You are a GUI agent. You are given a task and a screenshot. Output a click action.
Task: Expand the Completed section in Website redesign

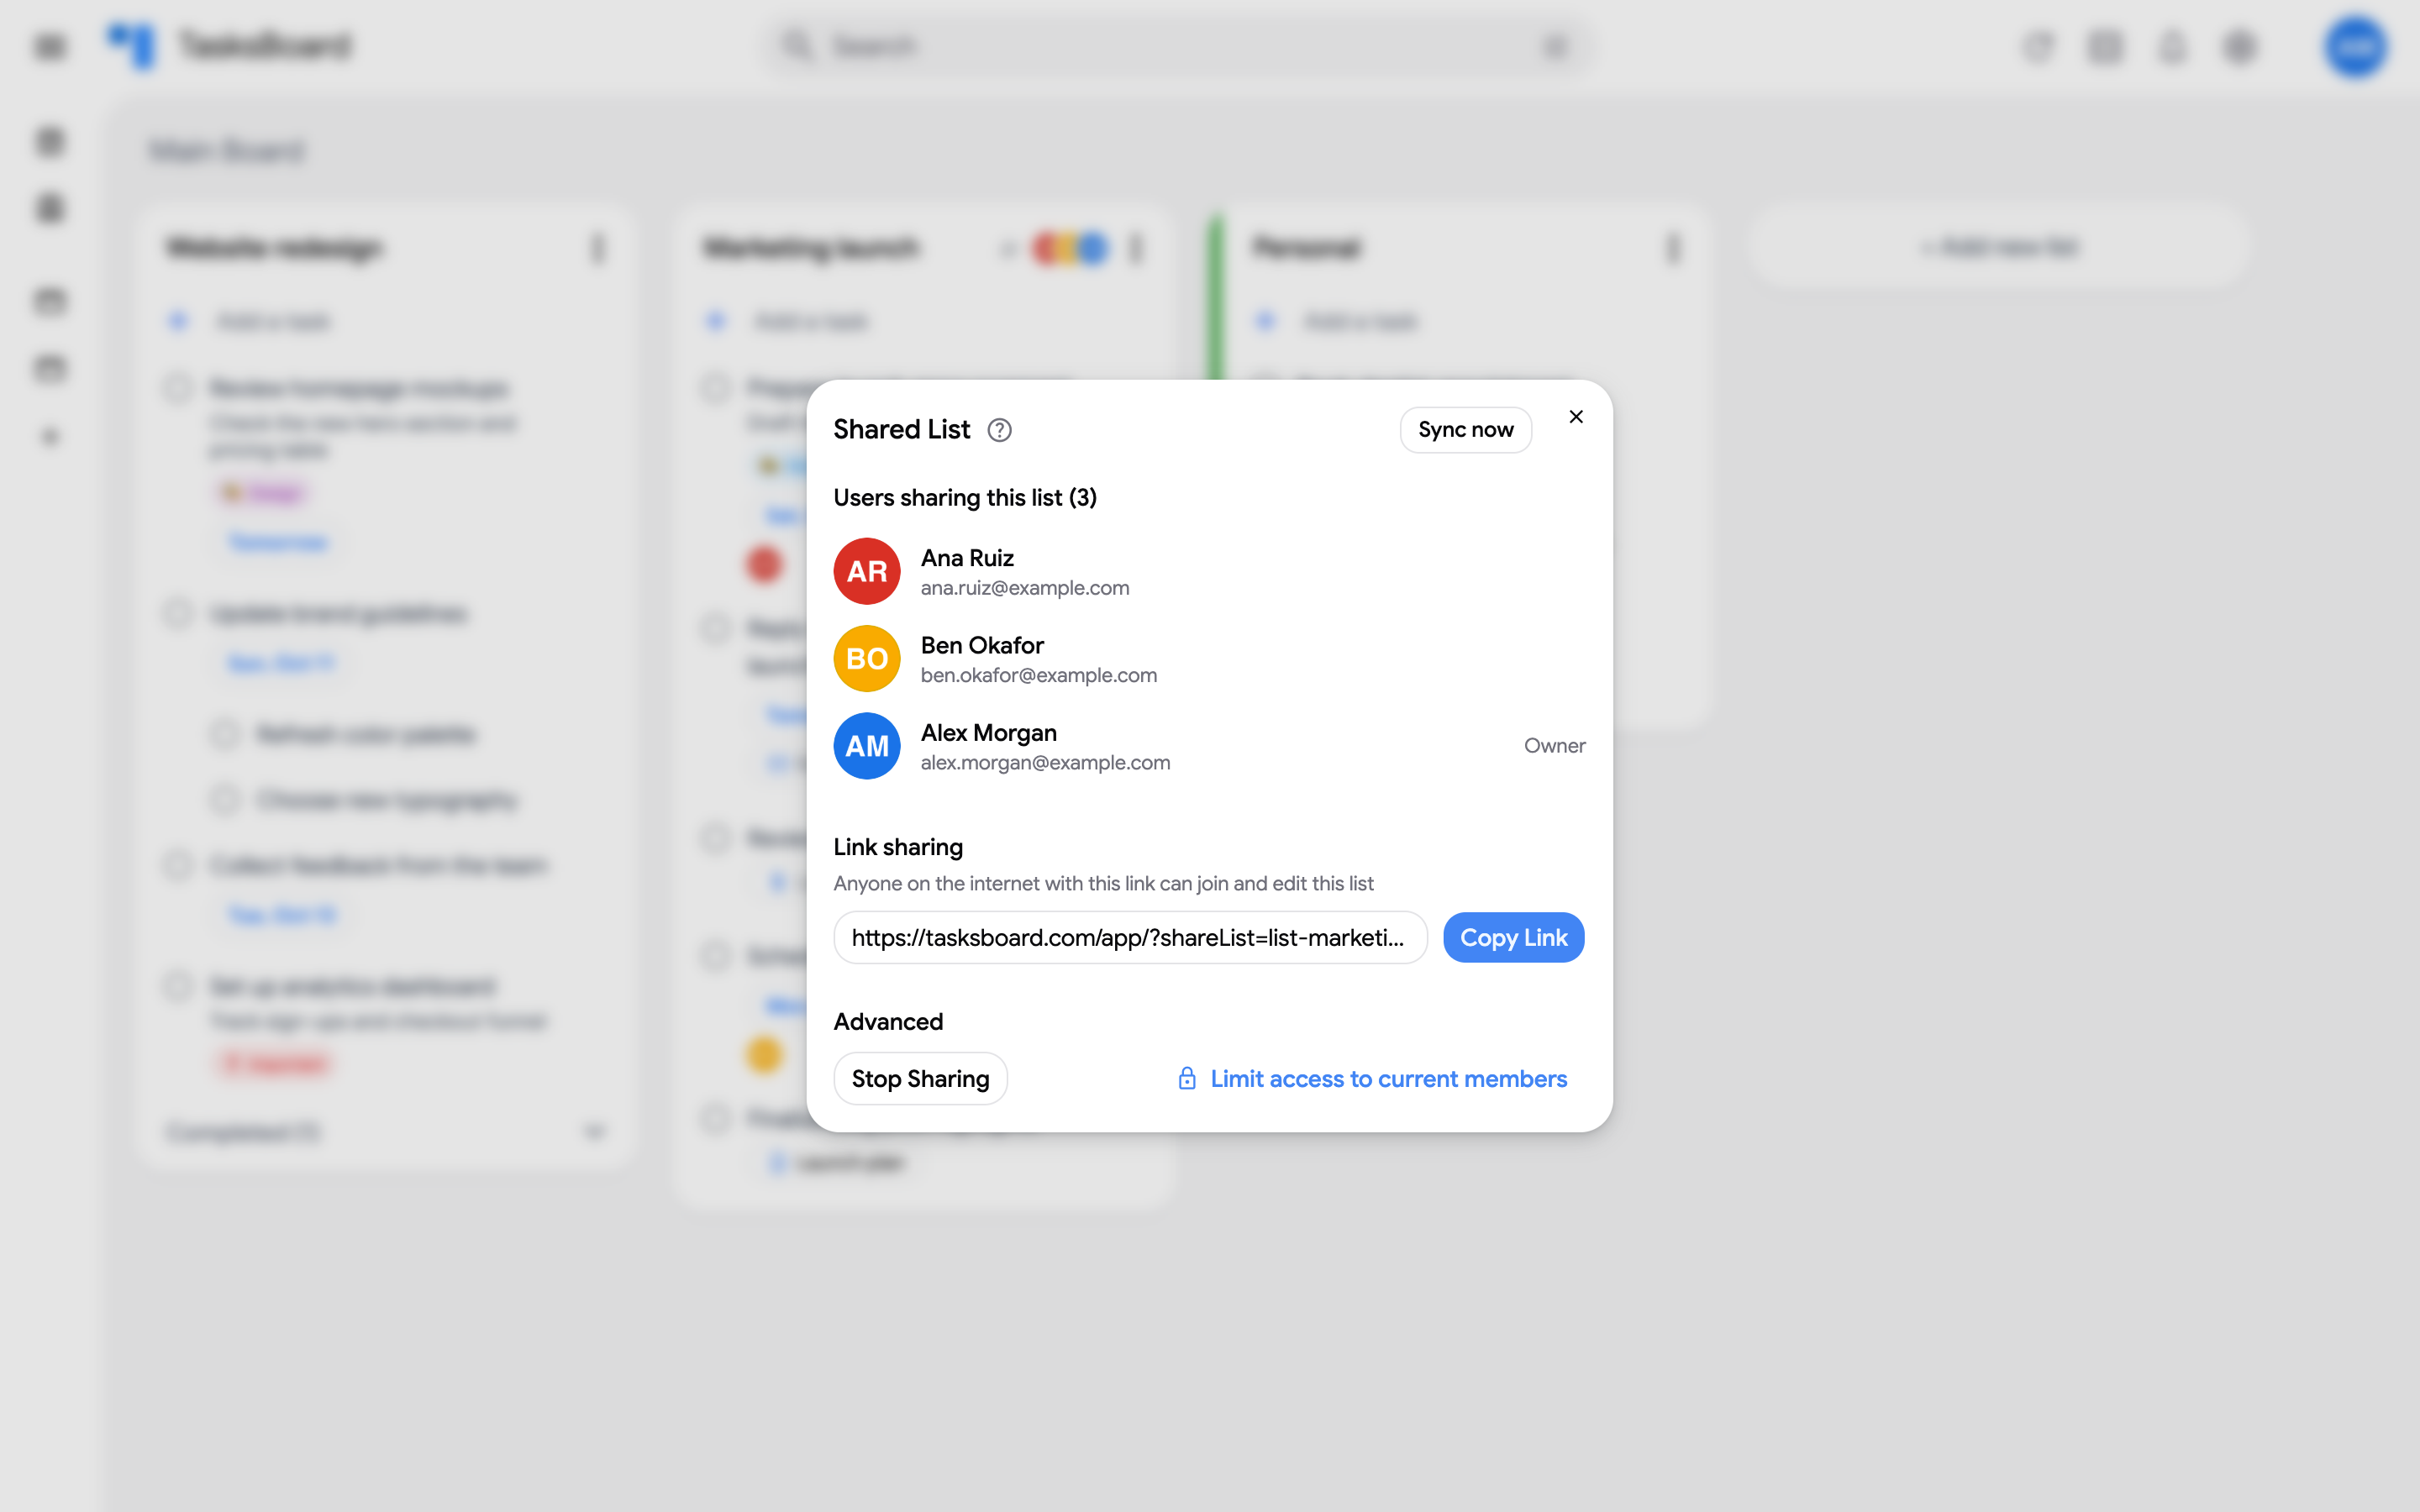pos(595,1133)
